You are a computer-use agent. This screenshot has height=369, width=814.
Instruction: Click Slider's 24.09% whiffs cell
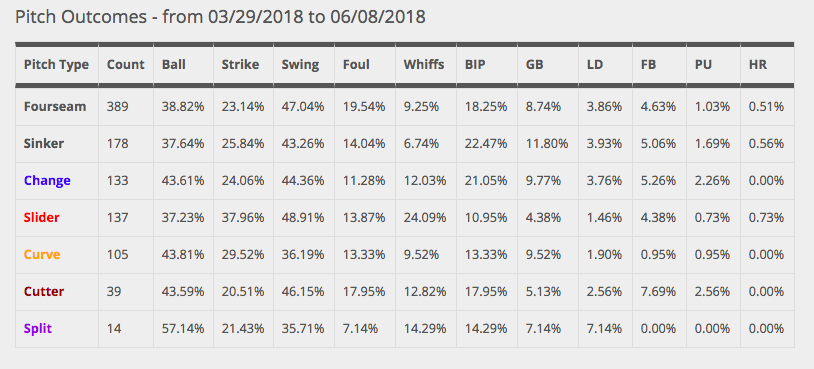pyautogui.click(x=425, y=217)
